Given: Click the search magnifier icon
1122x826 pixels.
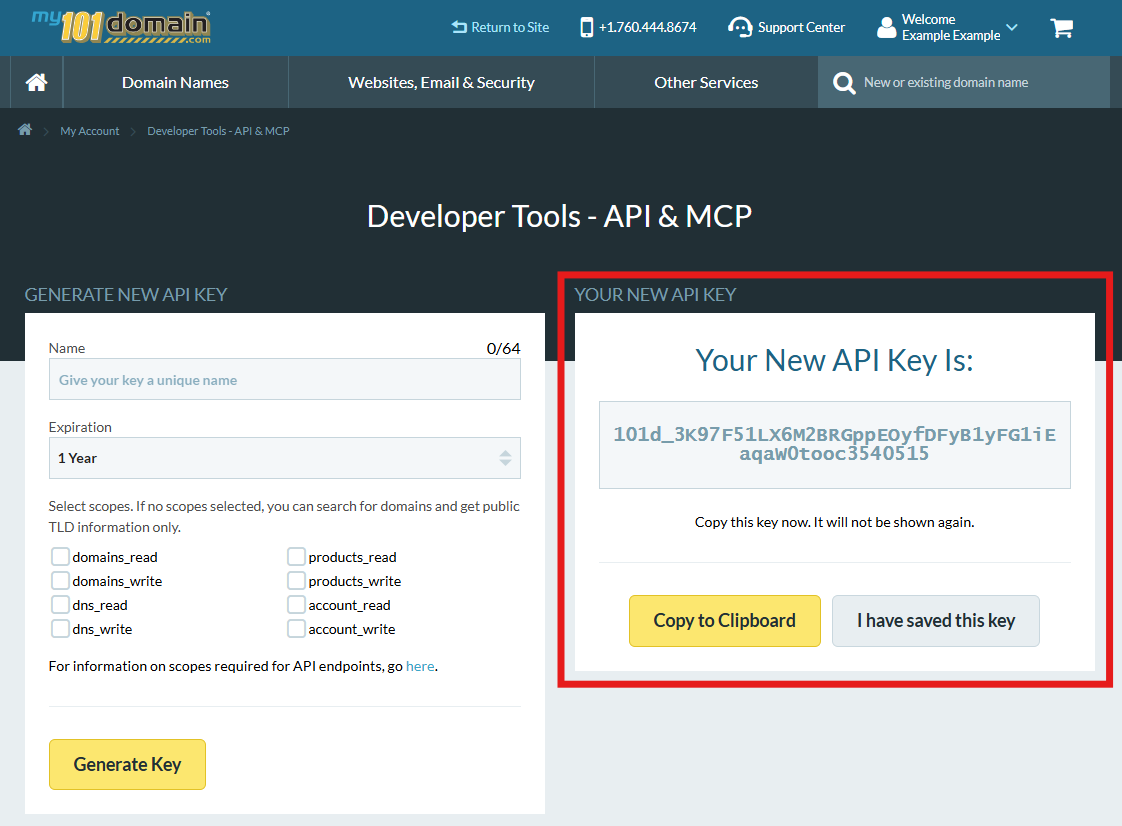Looking at the screenshot, I should 844,83.
